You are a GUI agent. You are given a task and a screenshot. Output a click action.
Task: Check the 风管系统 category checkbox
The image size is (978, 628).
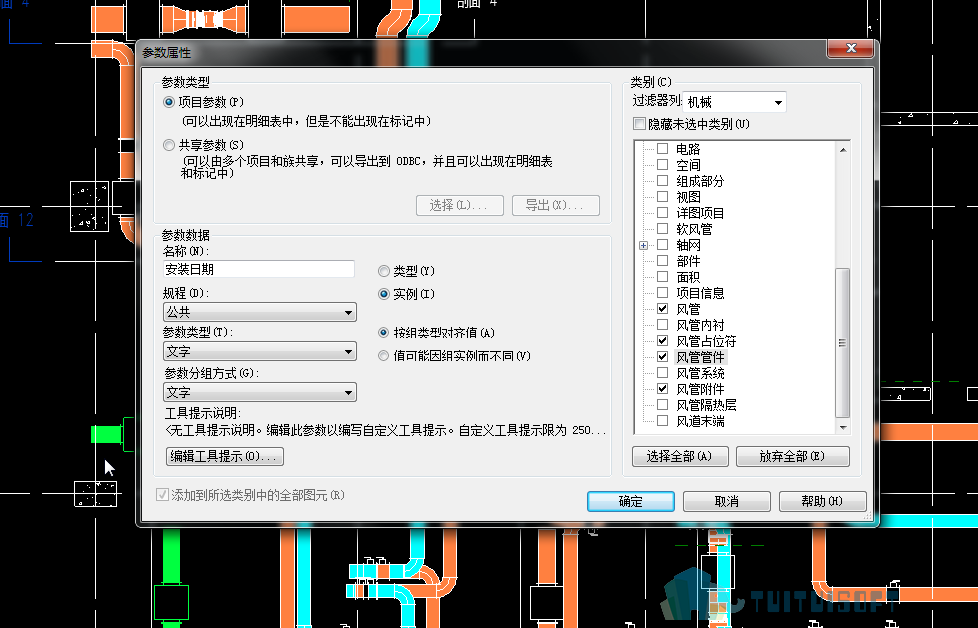click(662, 373)
